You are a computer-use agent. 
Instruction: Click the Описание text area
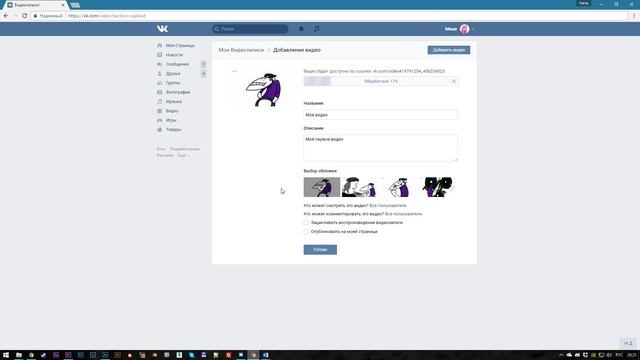click(380, 148)
